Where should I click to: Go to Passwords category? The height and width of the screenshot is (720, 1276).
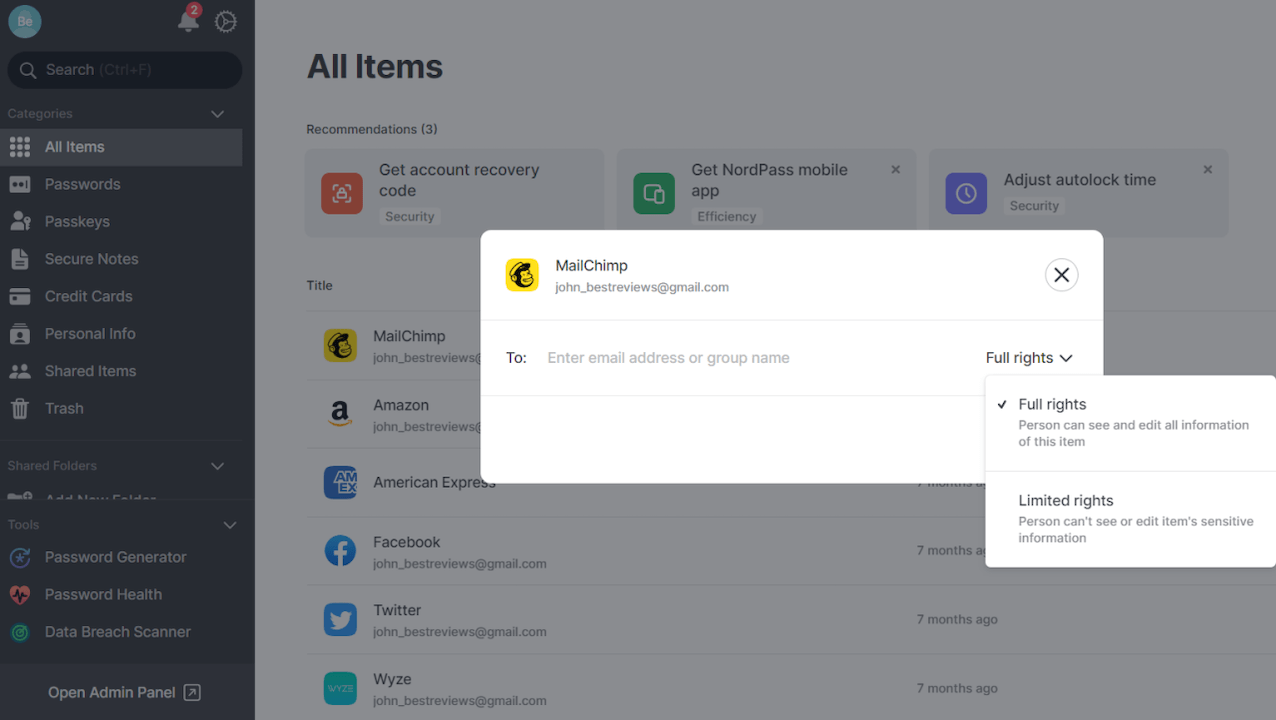(x=82, y=184)
